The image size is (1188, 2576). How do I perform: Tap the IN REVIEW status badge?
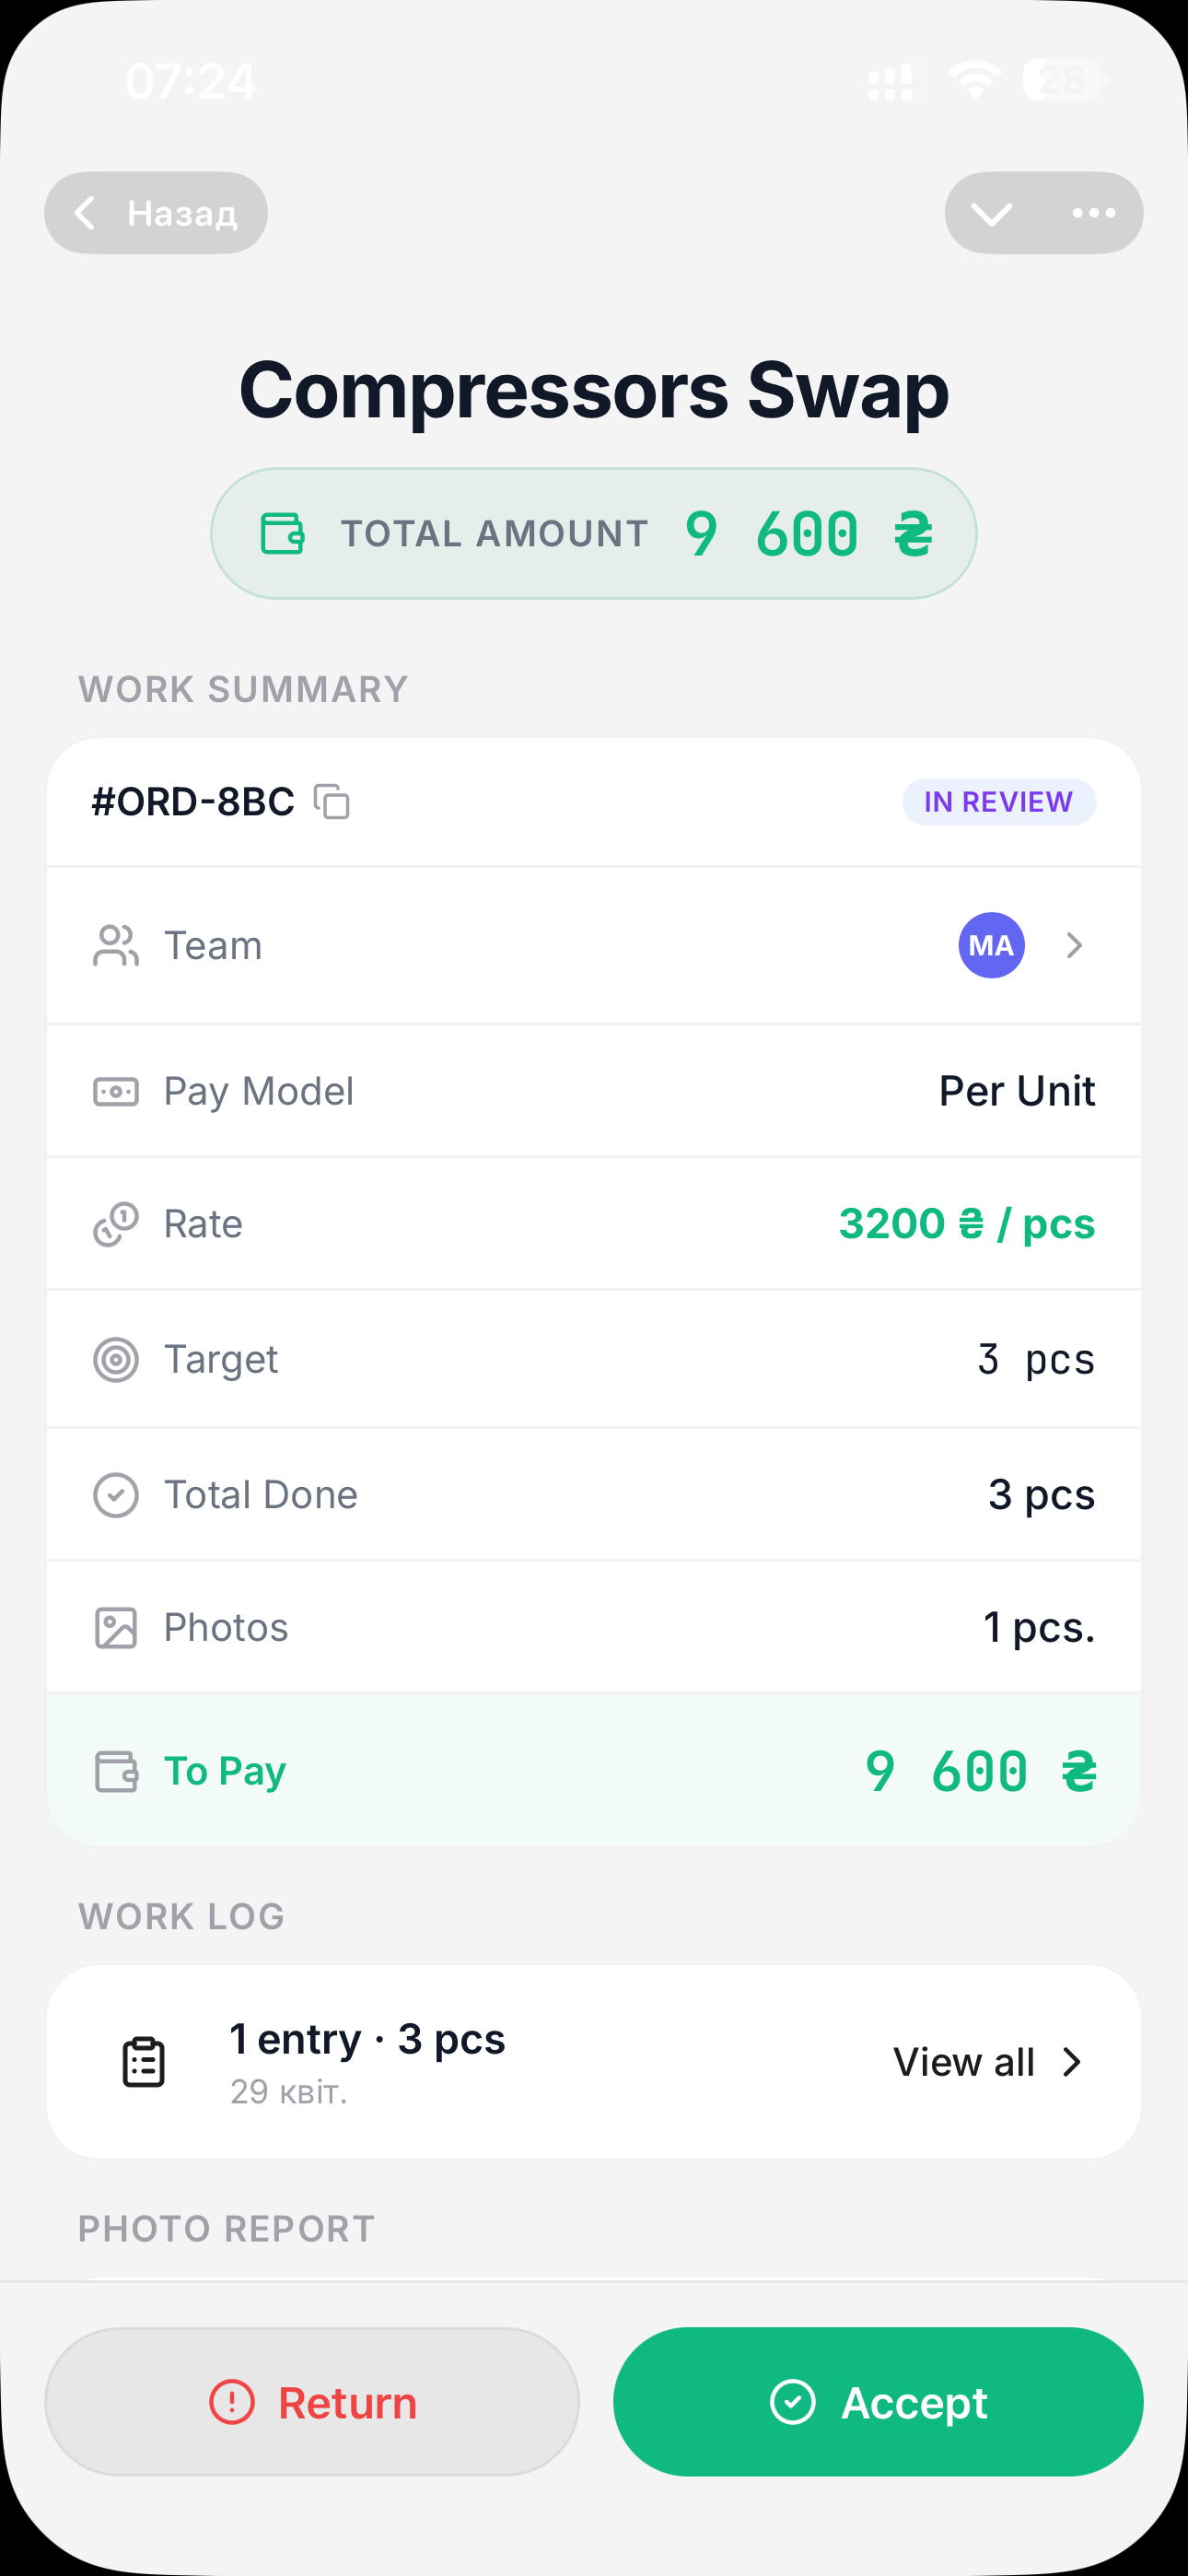(998, 802)
